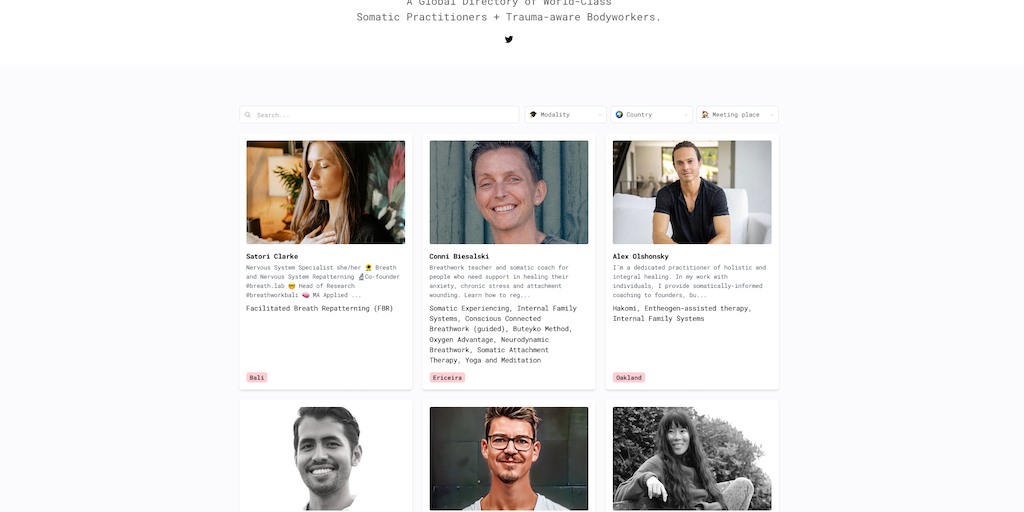Viewport: 1024px width, 512px height.
Task: Select the Ericeira location tag
Action: [x=447, y=378]
